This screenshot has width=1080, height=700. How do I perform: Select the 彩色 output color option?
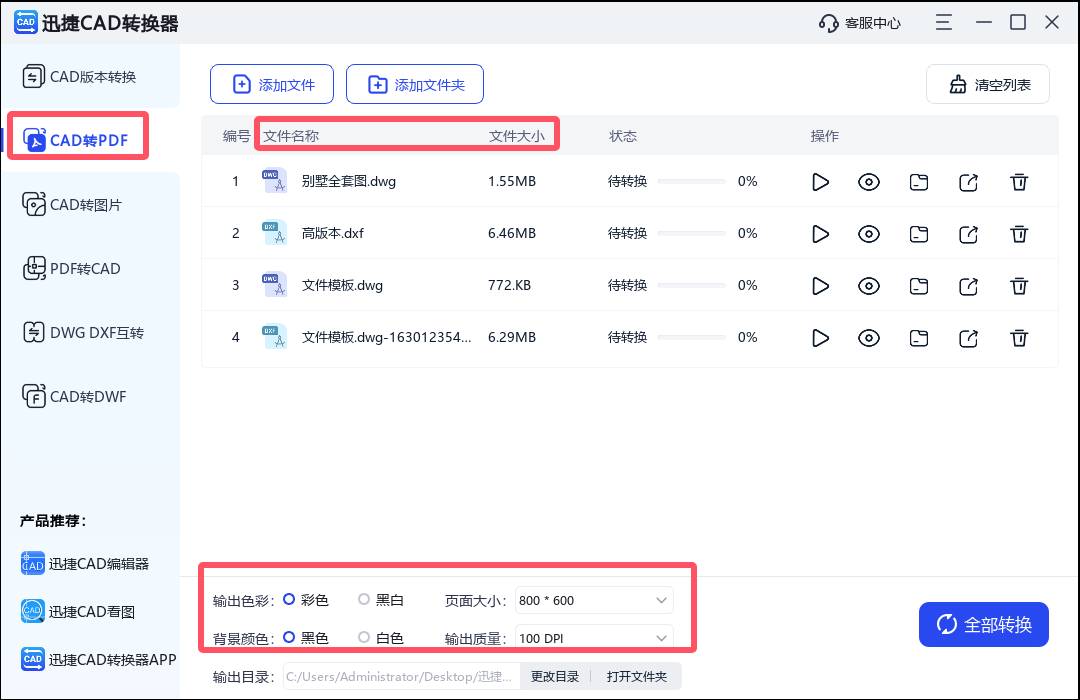click(289, 599)
